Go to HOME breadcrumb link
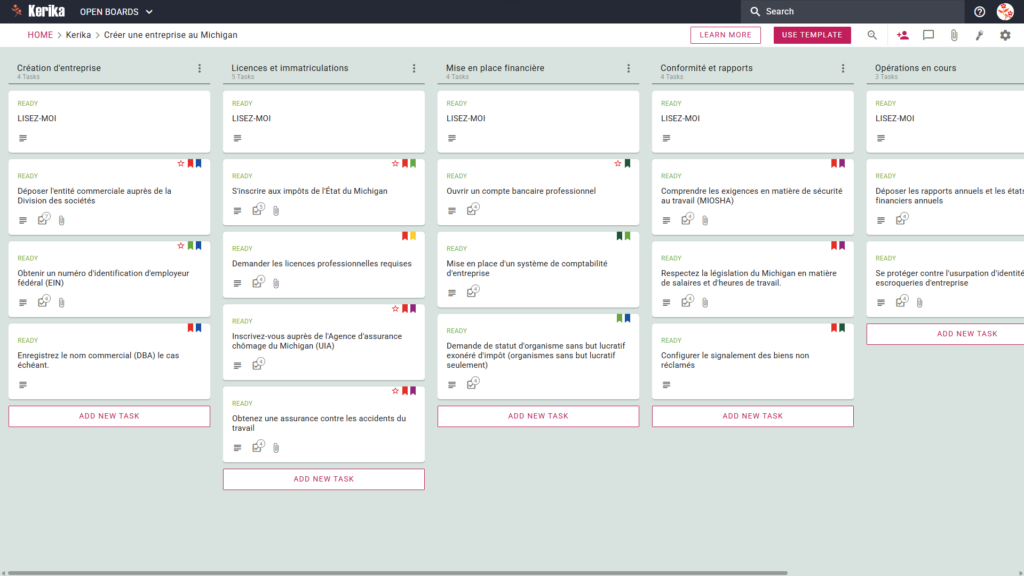This screenshot has width=1024, height=576. point(40,35)
